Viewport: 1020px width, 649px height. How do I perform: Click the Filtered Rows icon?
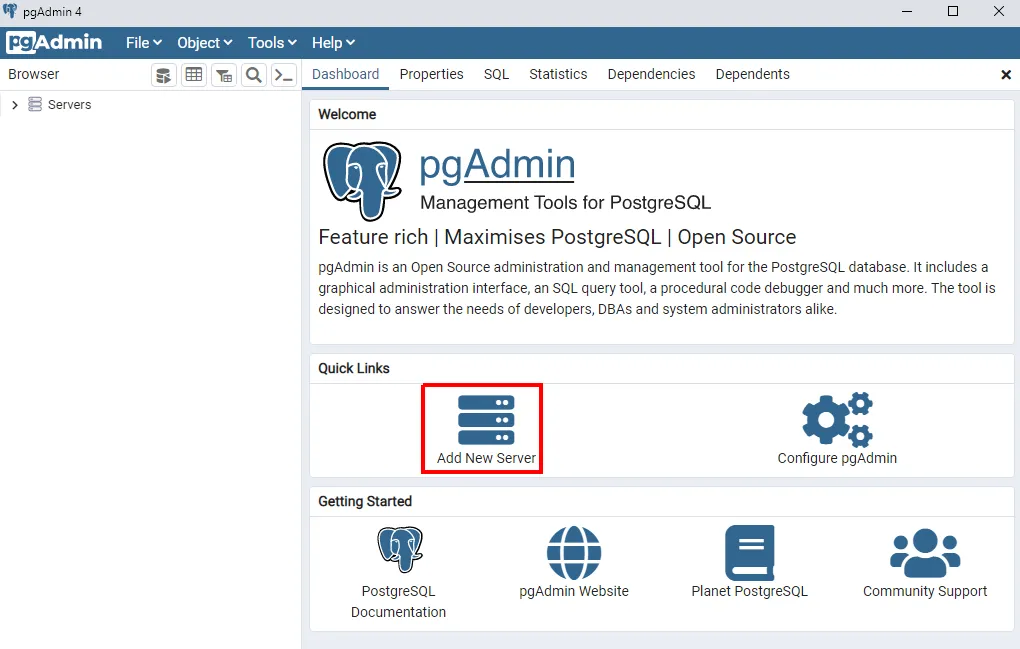224,75
